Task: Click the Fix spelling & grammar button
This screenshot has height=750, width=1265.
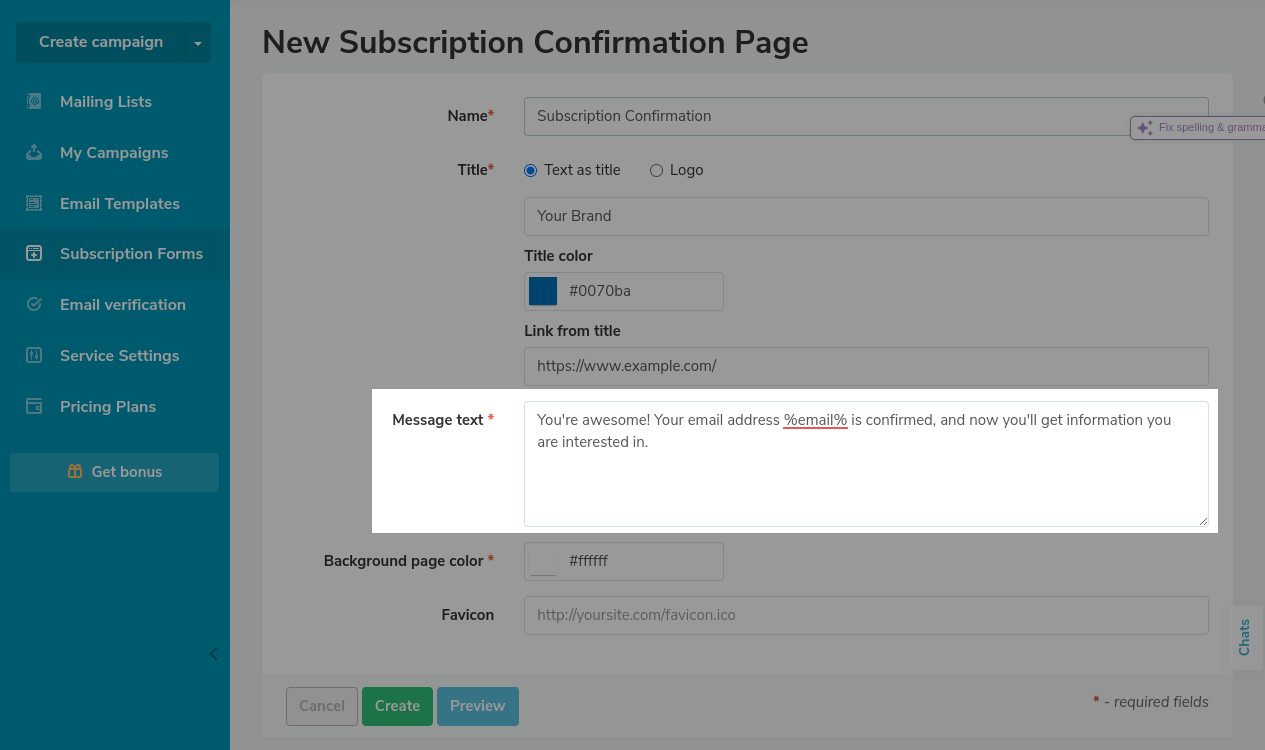Action: 1200,128
